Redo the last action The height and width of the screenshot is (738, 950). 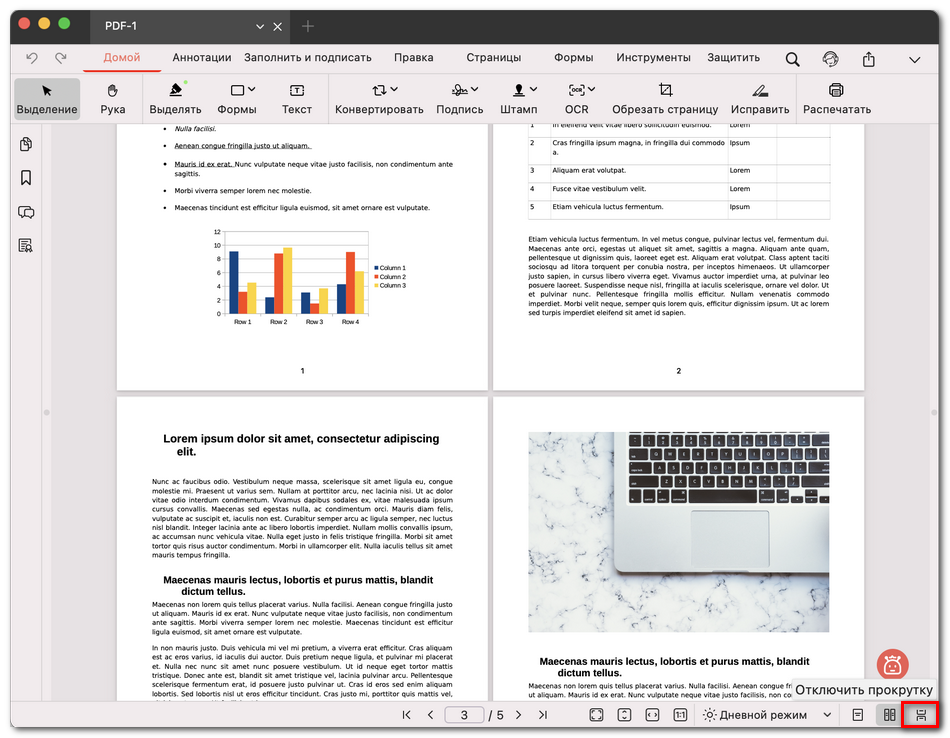tap(61, 58)
